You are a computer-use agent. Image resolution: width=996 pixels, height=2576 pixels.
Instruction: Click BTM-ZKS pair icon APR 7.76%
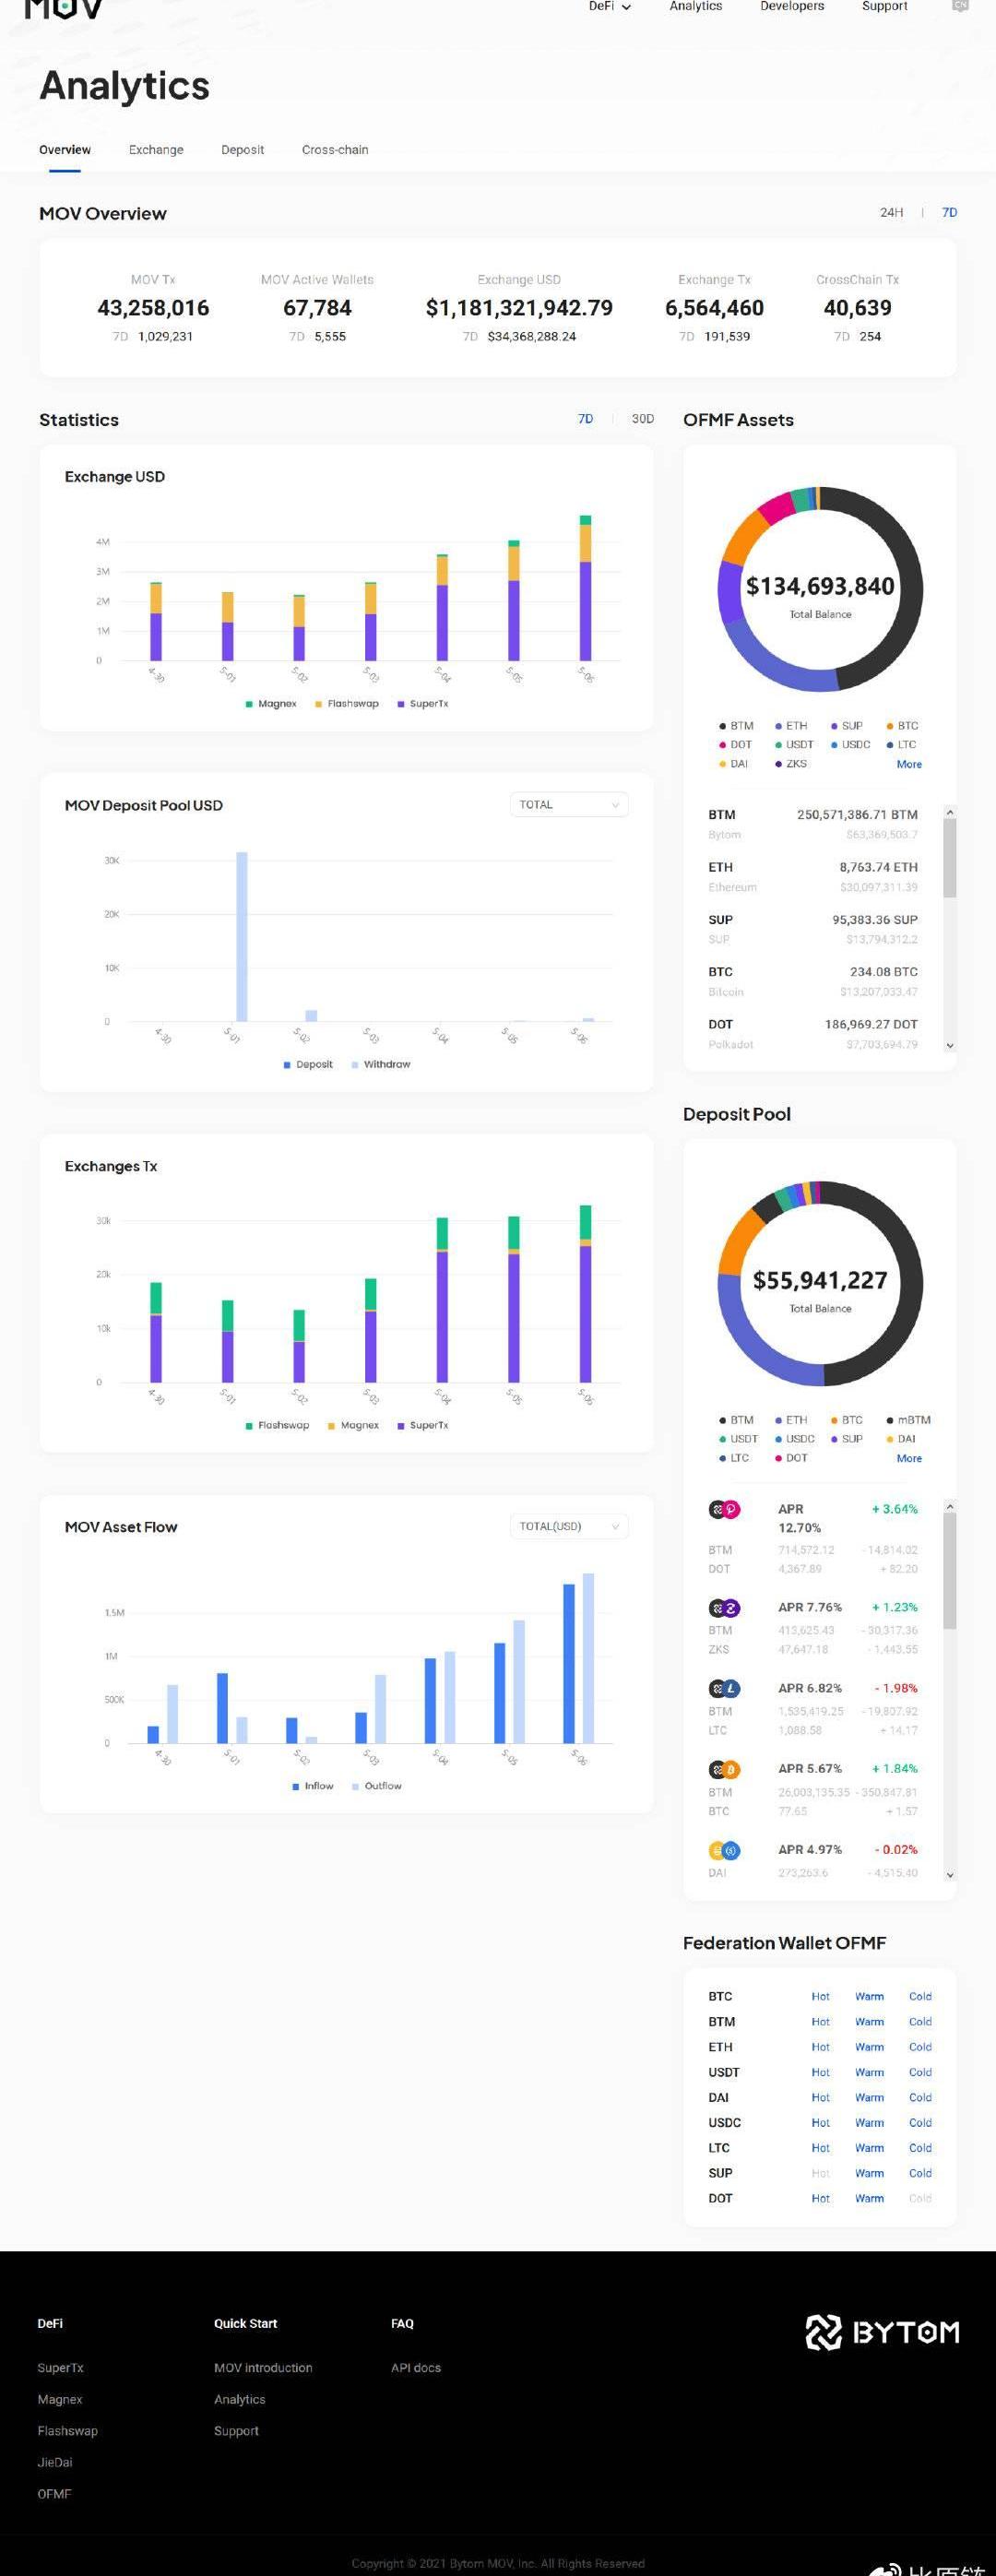(x=724, y=1608)
